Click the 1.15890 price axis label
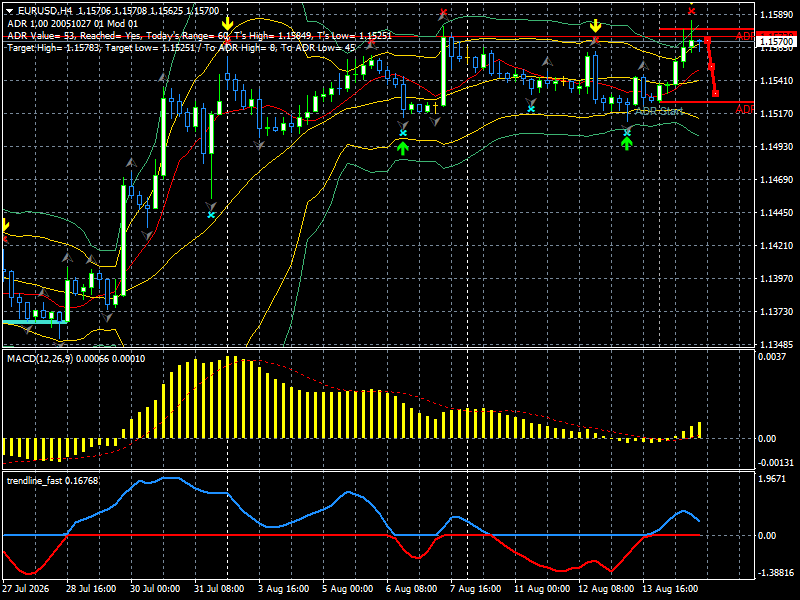The image size is (800, 600). tap(777, 14)
